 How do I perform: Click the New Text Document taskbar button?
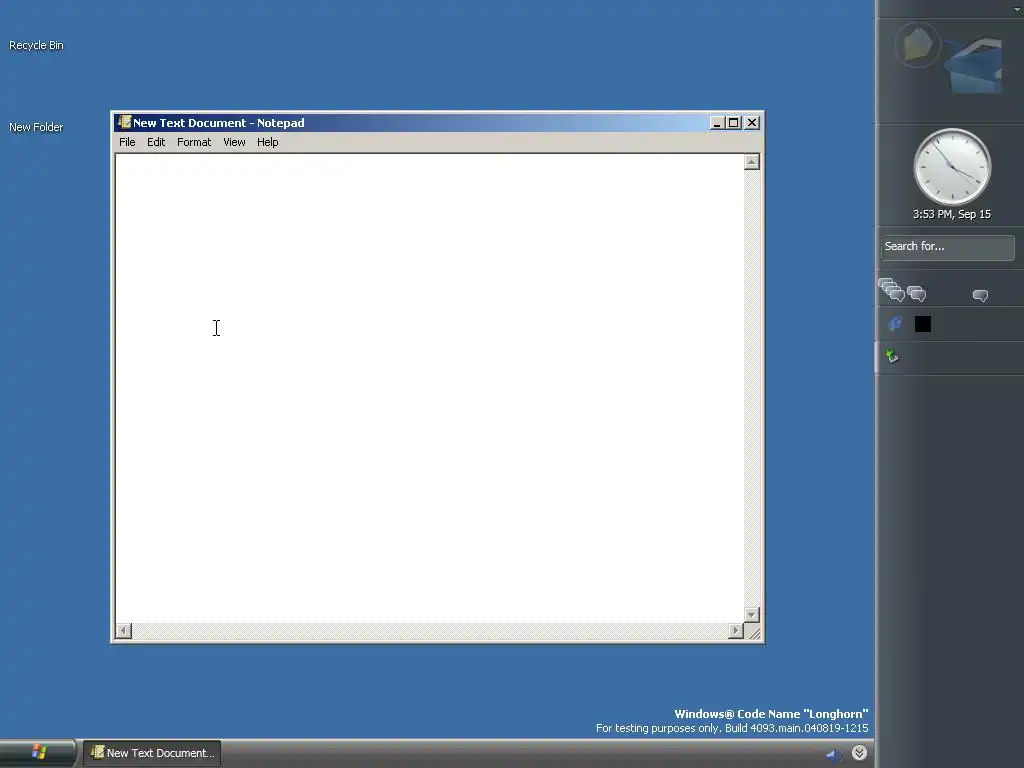point(152,752)
